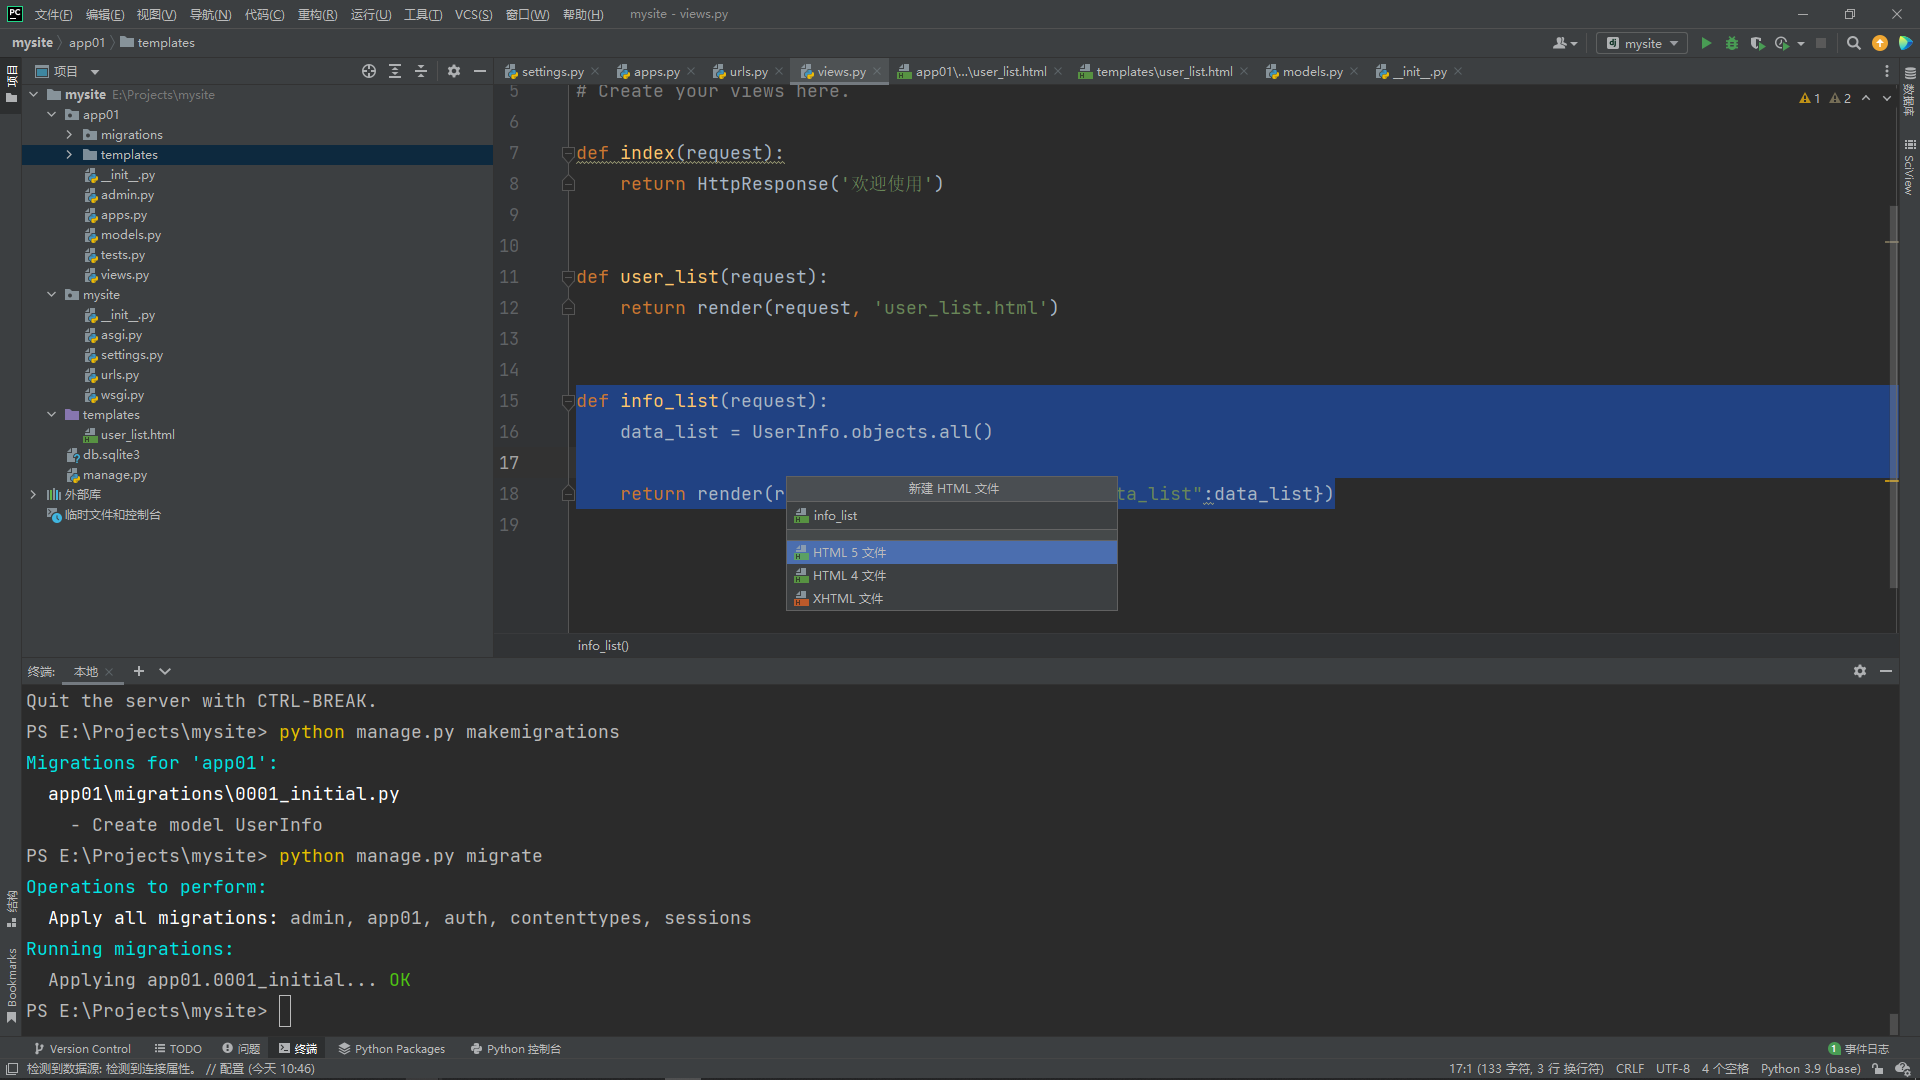The width and height of the screenshot is (1920, 1080).
Task: Start debugging with the bug icon
Action: click(x=1732, y=43)
